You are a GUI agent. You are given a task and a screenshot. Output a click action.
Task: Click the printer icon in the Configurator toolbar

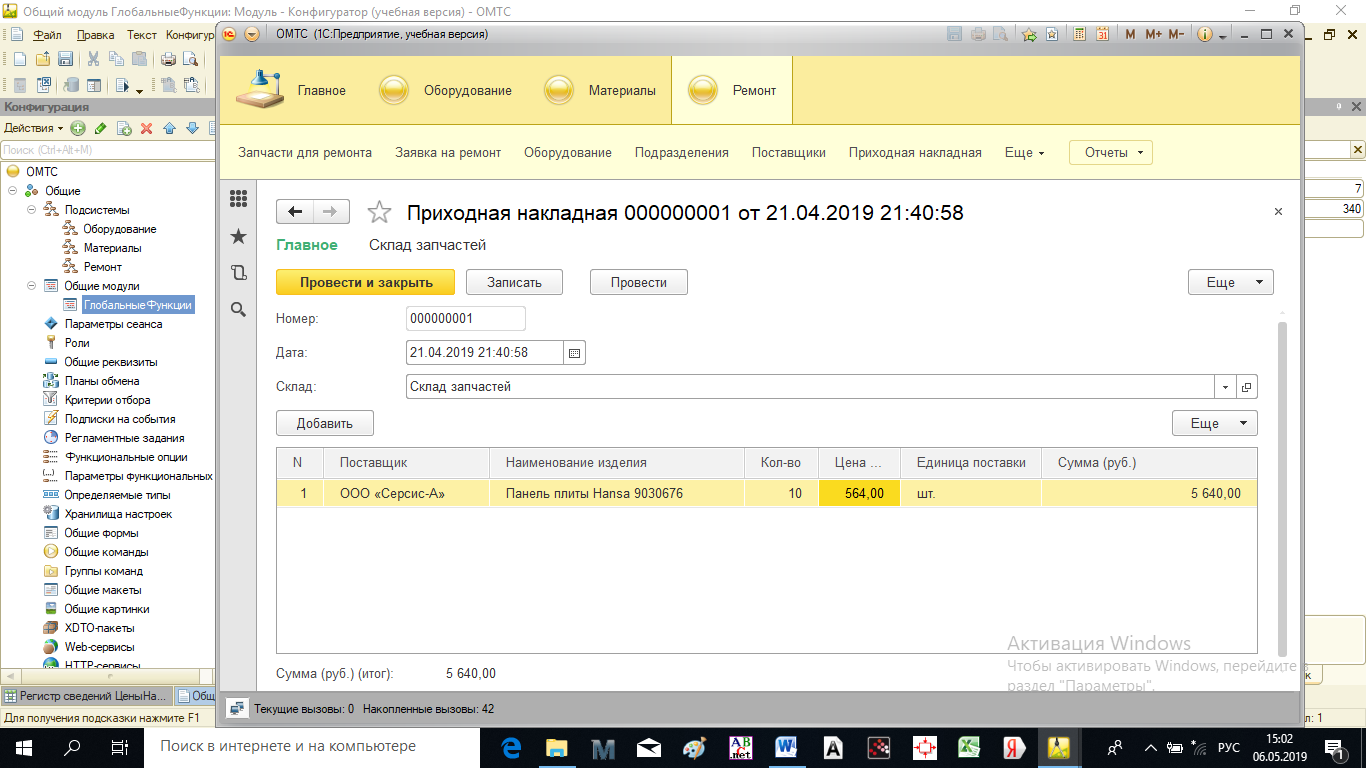click(x=169, y=59)
